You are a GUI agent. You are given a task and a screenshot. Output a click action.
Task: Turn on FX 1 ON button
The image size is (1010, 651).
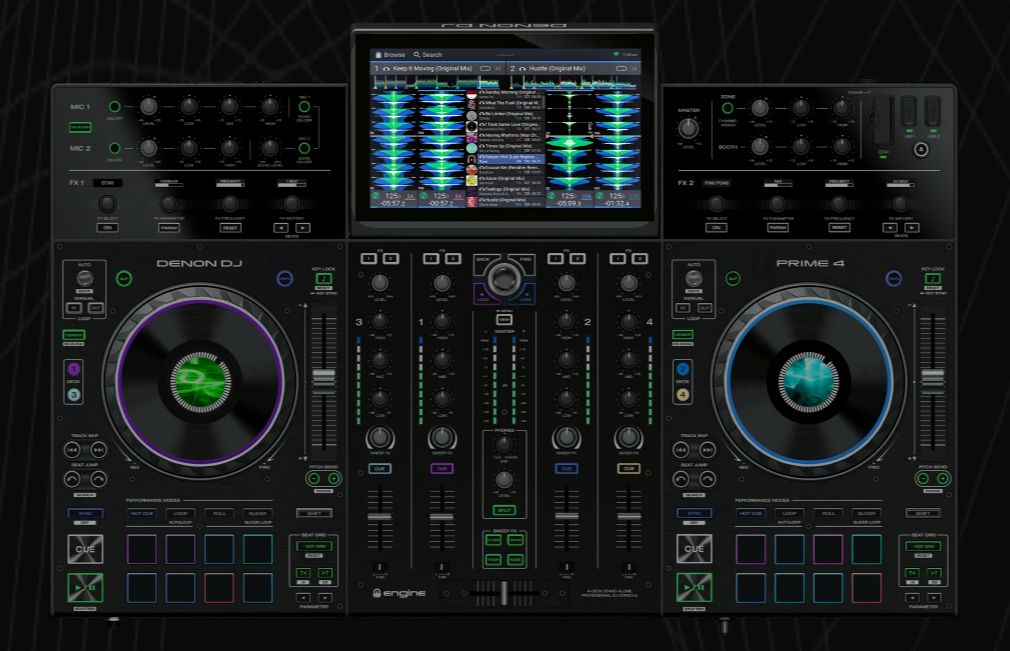[107, 227]
